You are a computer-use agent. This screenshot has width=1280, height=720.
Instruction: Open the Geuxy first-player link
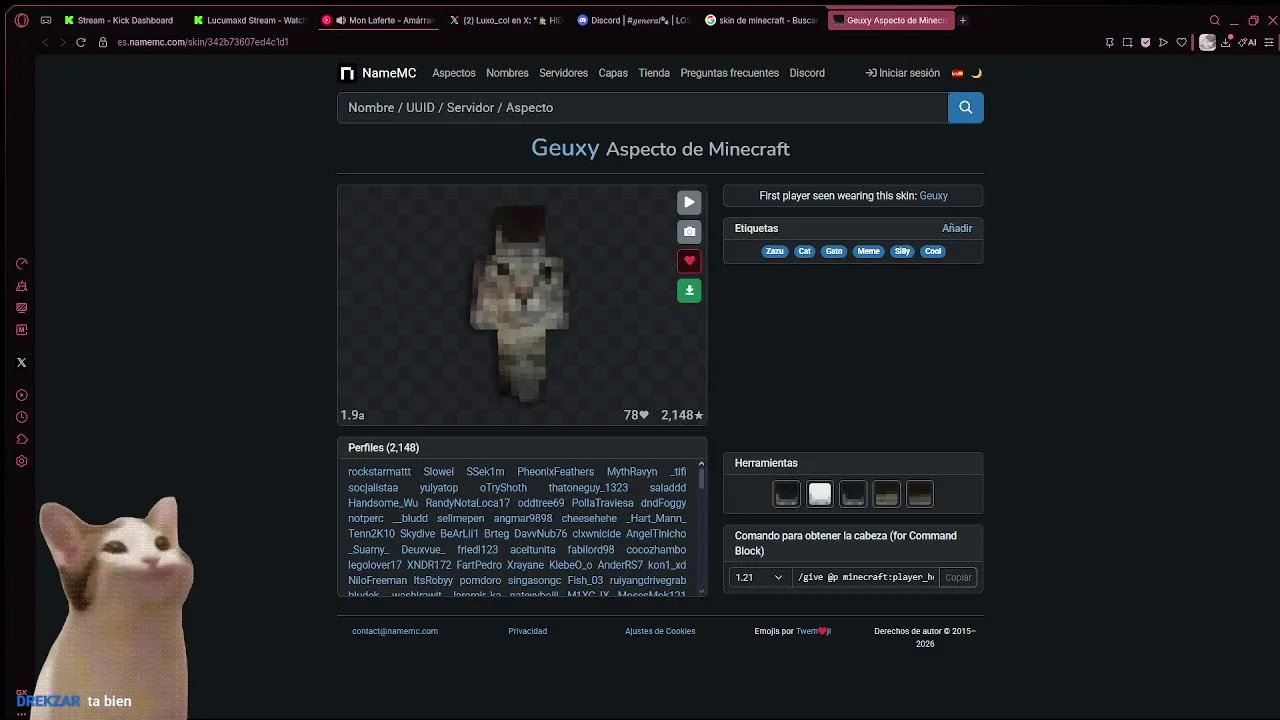(x=933, y=196)
